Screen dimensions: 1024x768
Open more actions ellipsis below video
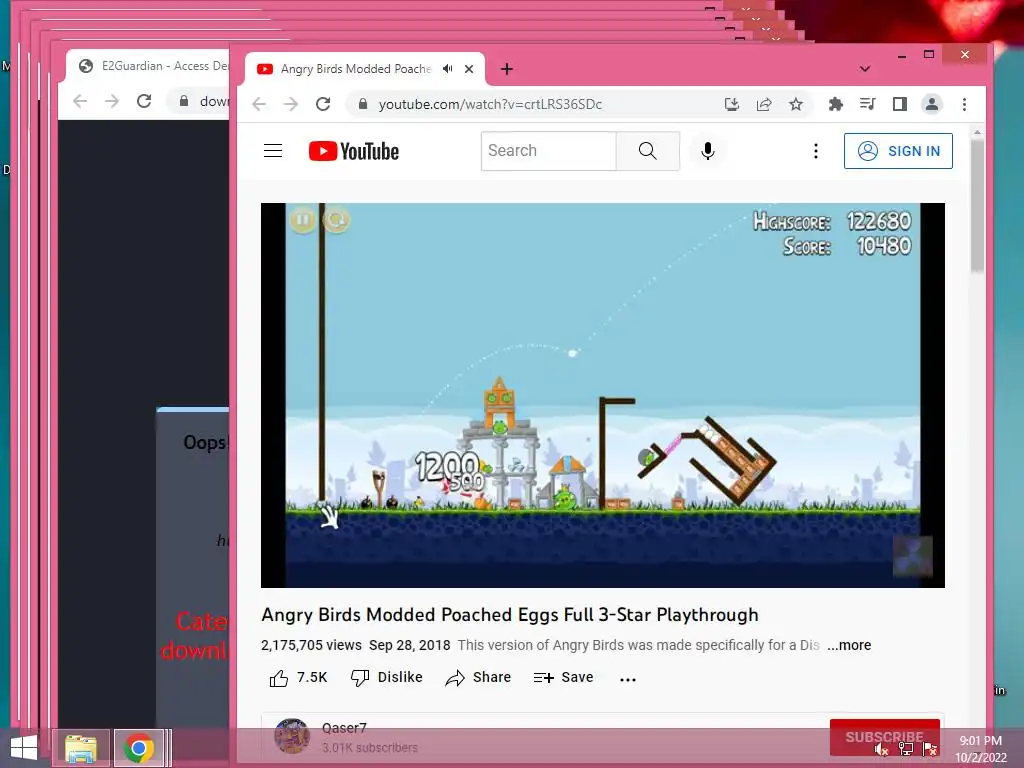click(x=628, y=679)
